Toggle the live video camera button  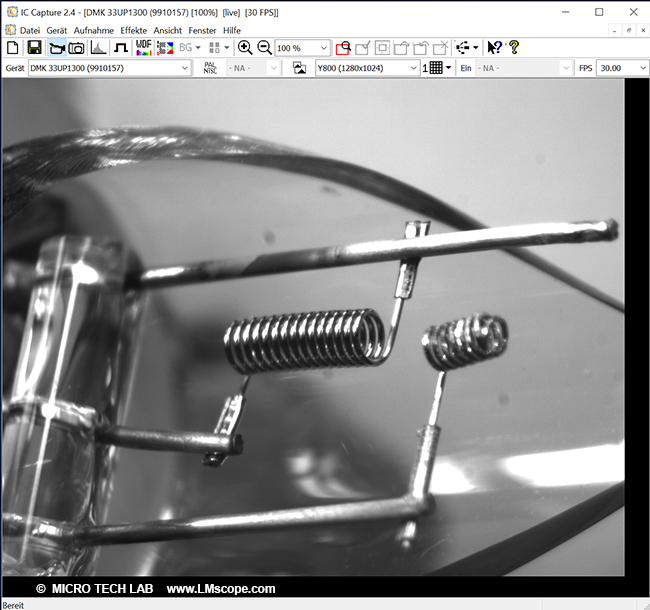tap(55, 48)
